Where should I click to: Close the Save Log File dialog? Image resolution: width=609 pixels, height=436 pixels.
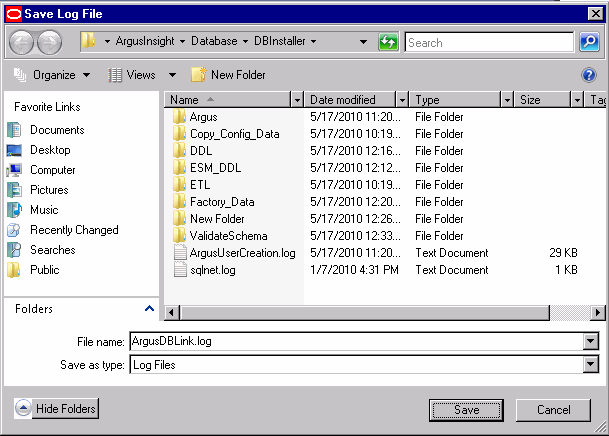click(595, 14)
